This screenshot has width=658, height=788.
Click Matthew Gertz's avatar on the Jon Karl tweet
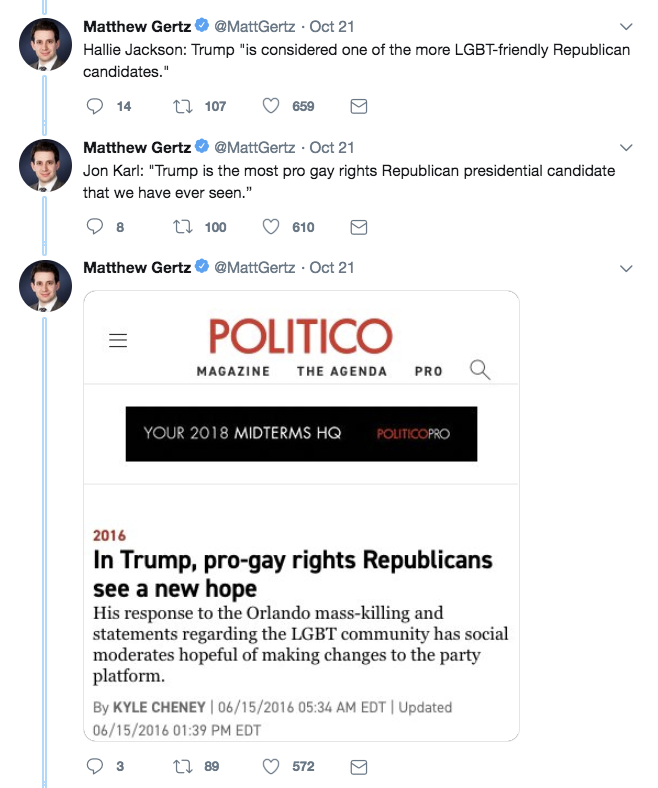point(46,165)
